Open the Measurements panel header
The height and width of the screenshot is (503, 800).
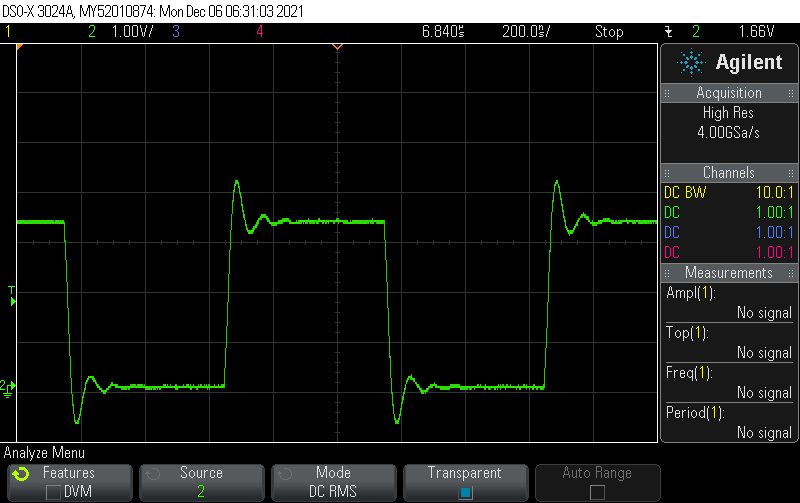tap(729, 272)
